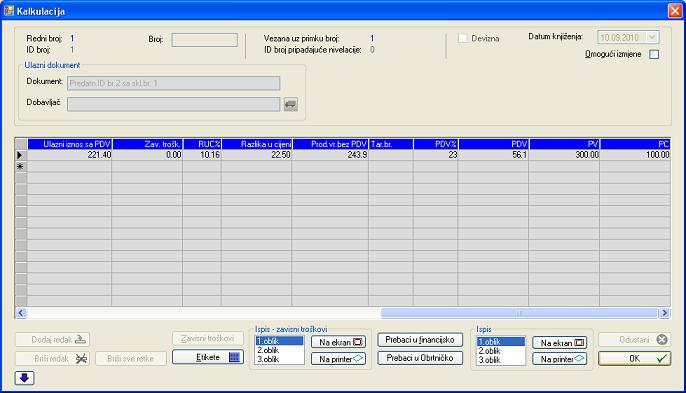Select 1.oblik in Ispis - zavisni troškovi list
This screenshot has height=393, width=686.
(x=279, y=341)
